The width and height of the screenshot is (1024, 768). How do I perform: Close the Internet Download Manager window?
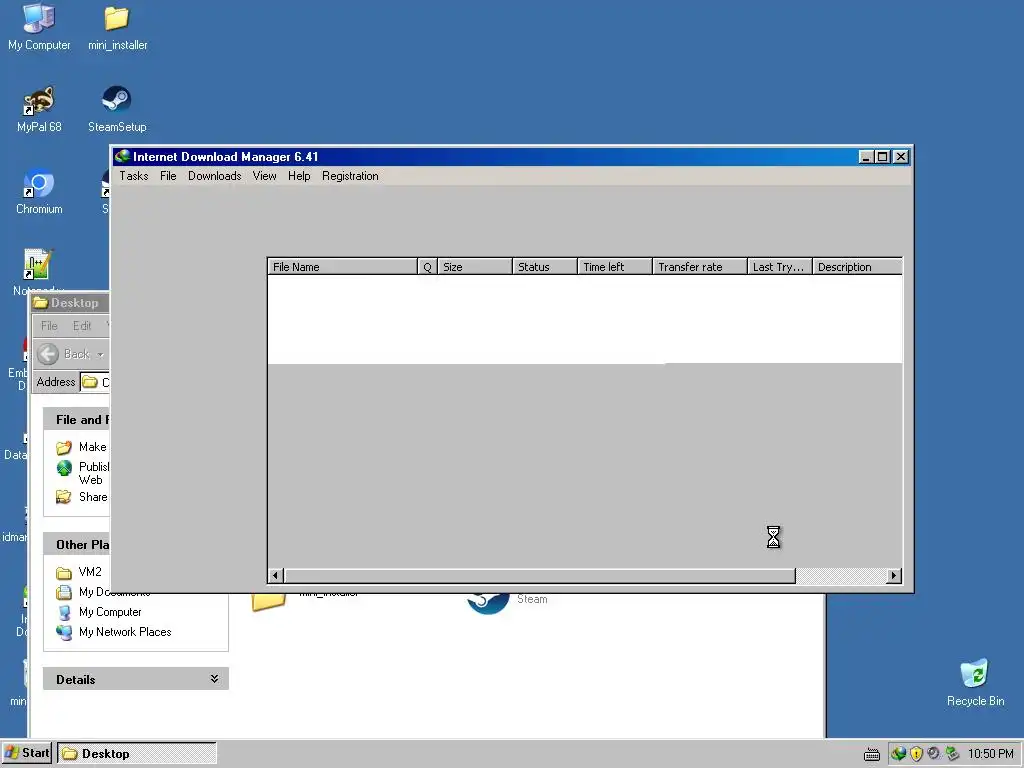click(901, 157)
